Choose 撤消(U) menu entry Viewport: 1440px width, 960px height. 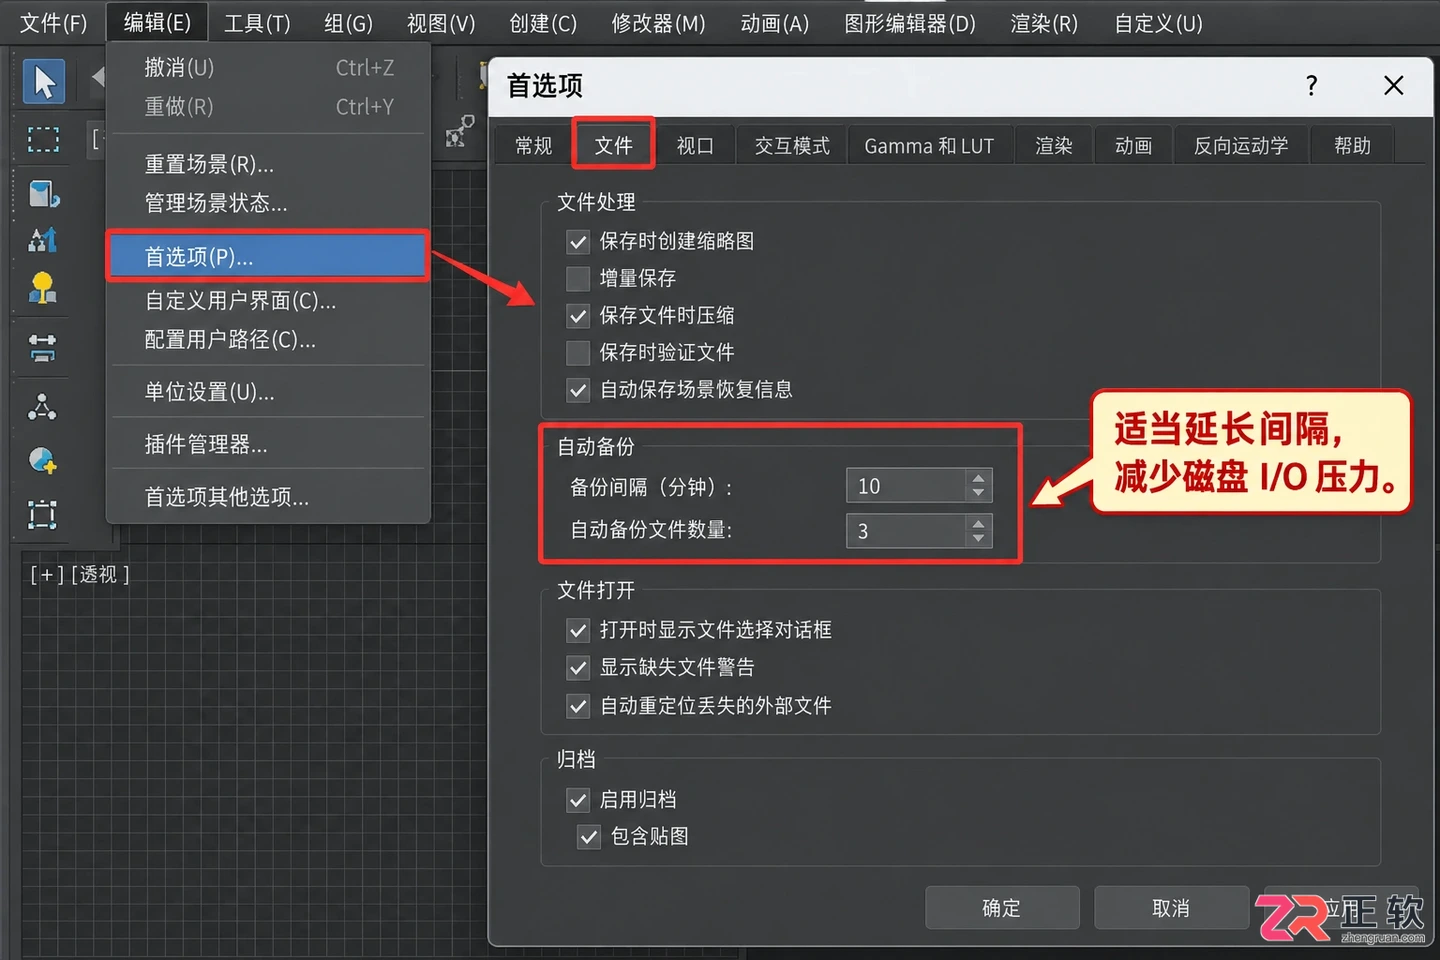click(267, 68)
